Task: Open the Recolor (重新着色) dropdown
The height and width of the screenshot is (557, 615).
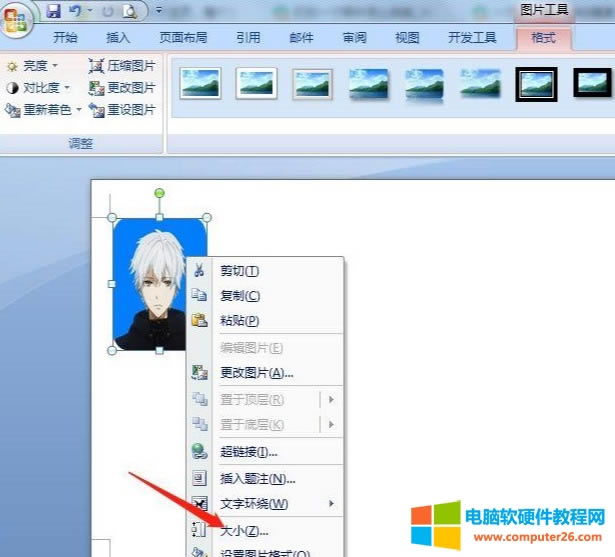Action: click(44, 110)
